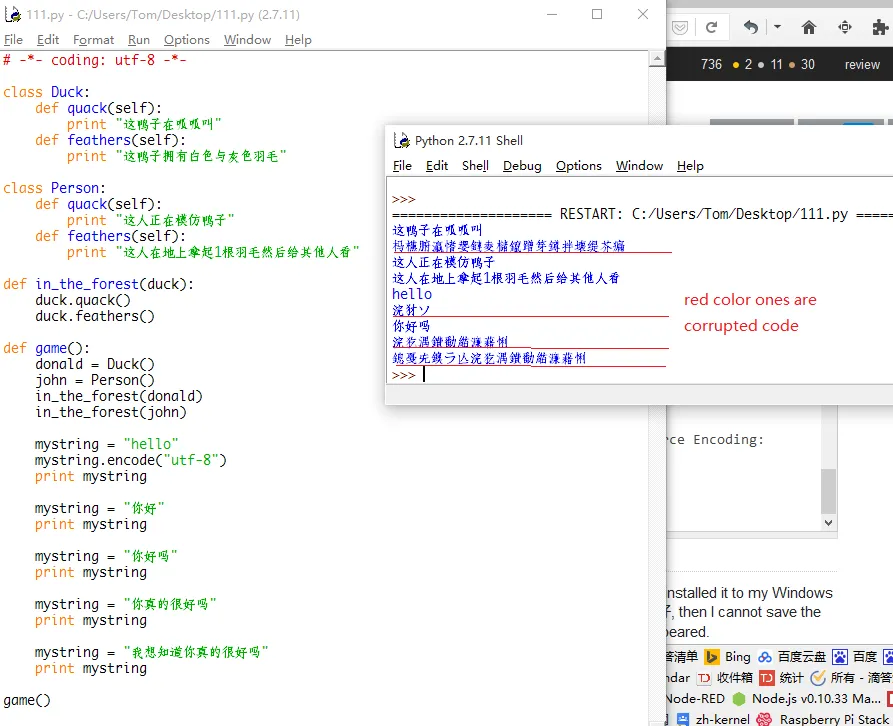
Task: Open the zh-kernel bookmark
Action: click(x=713, y=719)
